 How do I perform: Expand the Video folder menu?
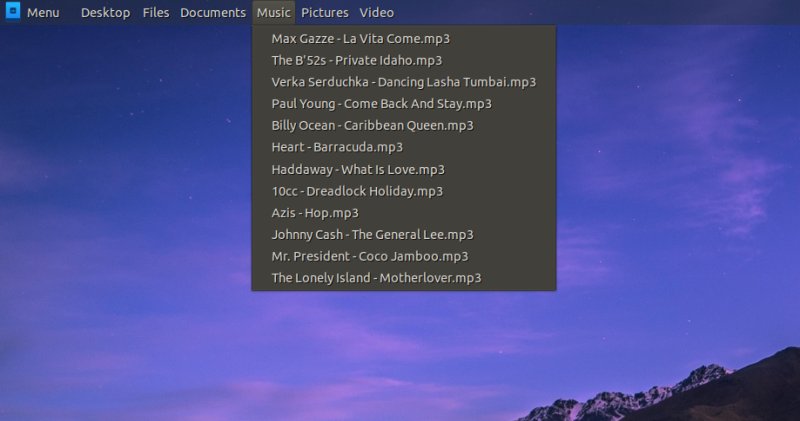click(x=377, y=13)
